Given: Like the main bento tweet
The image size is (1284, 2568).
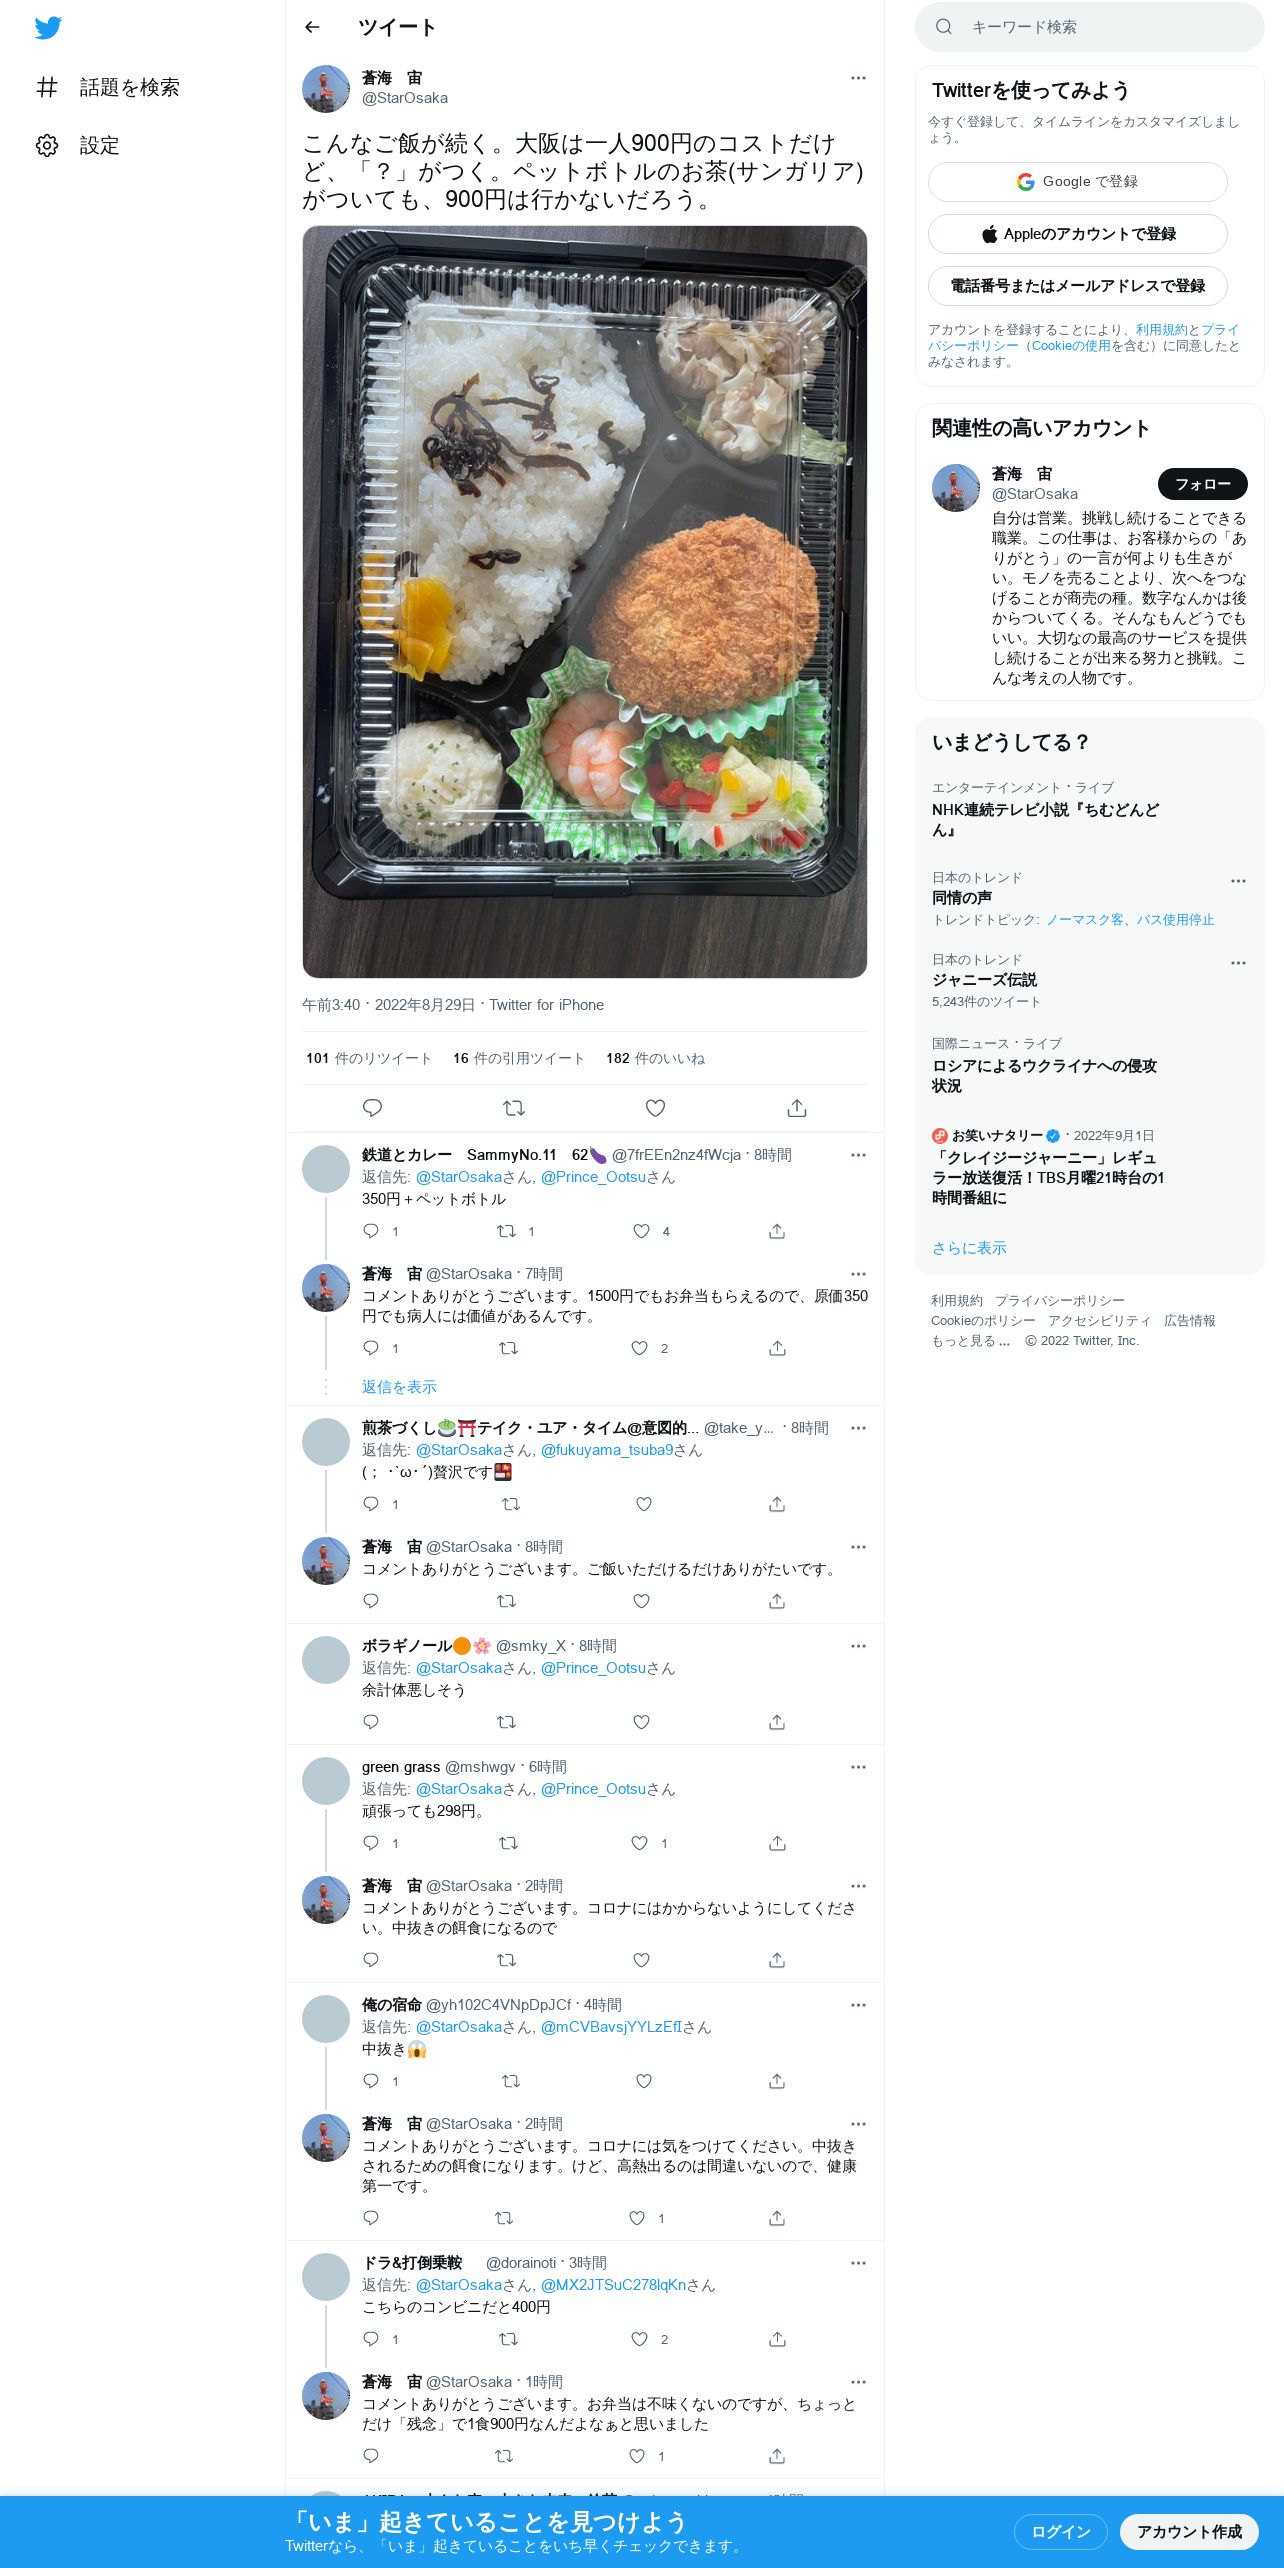Looking at the screenshot, I should [x=655, y=1108].
